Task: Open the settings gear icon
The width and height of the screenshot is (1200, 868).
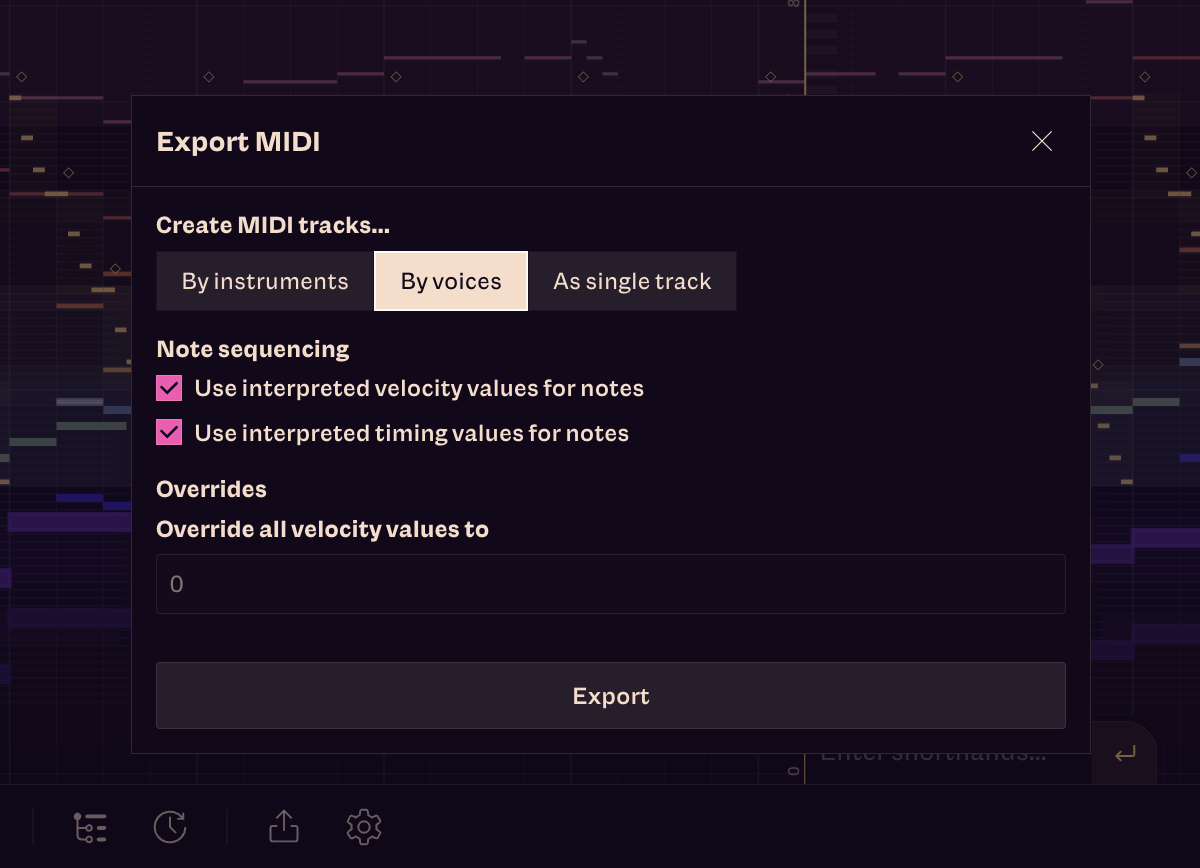Action: pyautogui.click(x=363, y=827)
